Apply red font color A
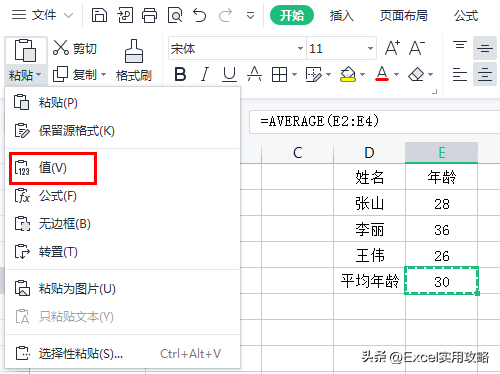500x374 pixels. [x=382, y=74]
